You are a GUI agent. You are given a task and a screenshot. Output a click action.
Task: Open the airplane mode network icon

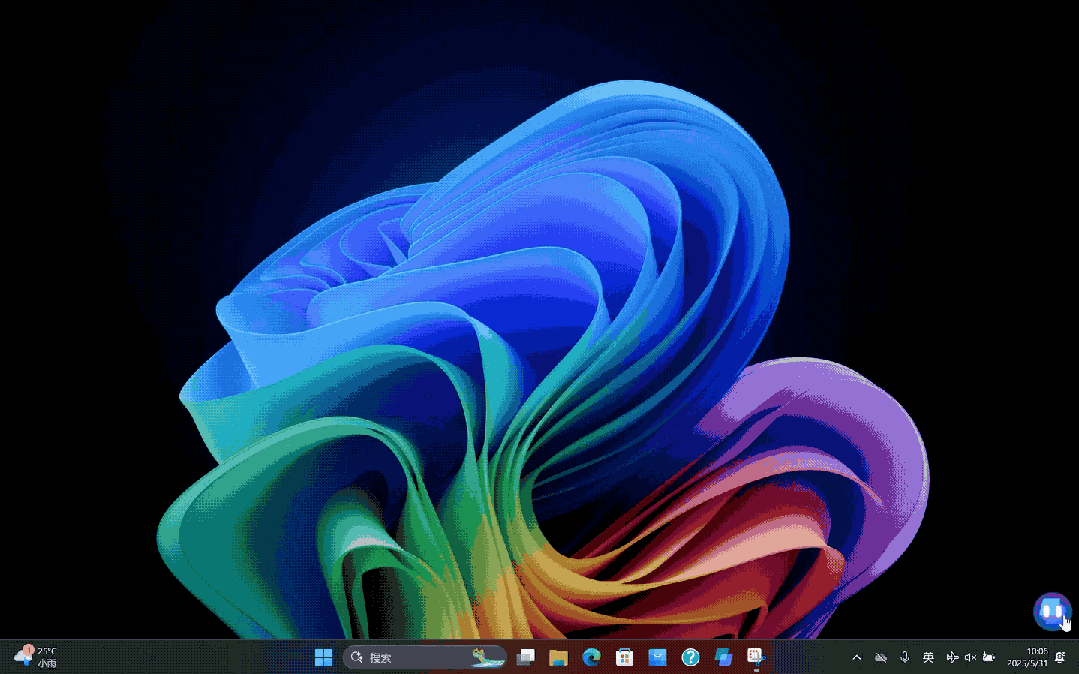point(952,657)
